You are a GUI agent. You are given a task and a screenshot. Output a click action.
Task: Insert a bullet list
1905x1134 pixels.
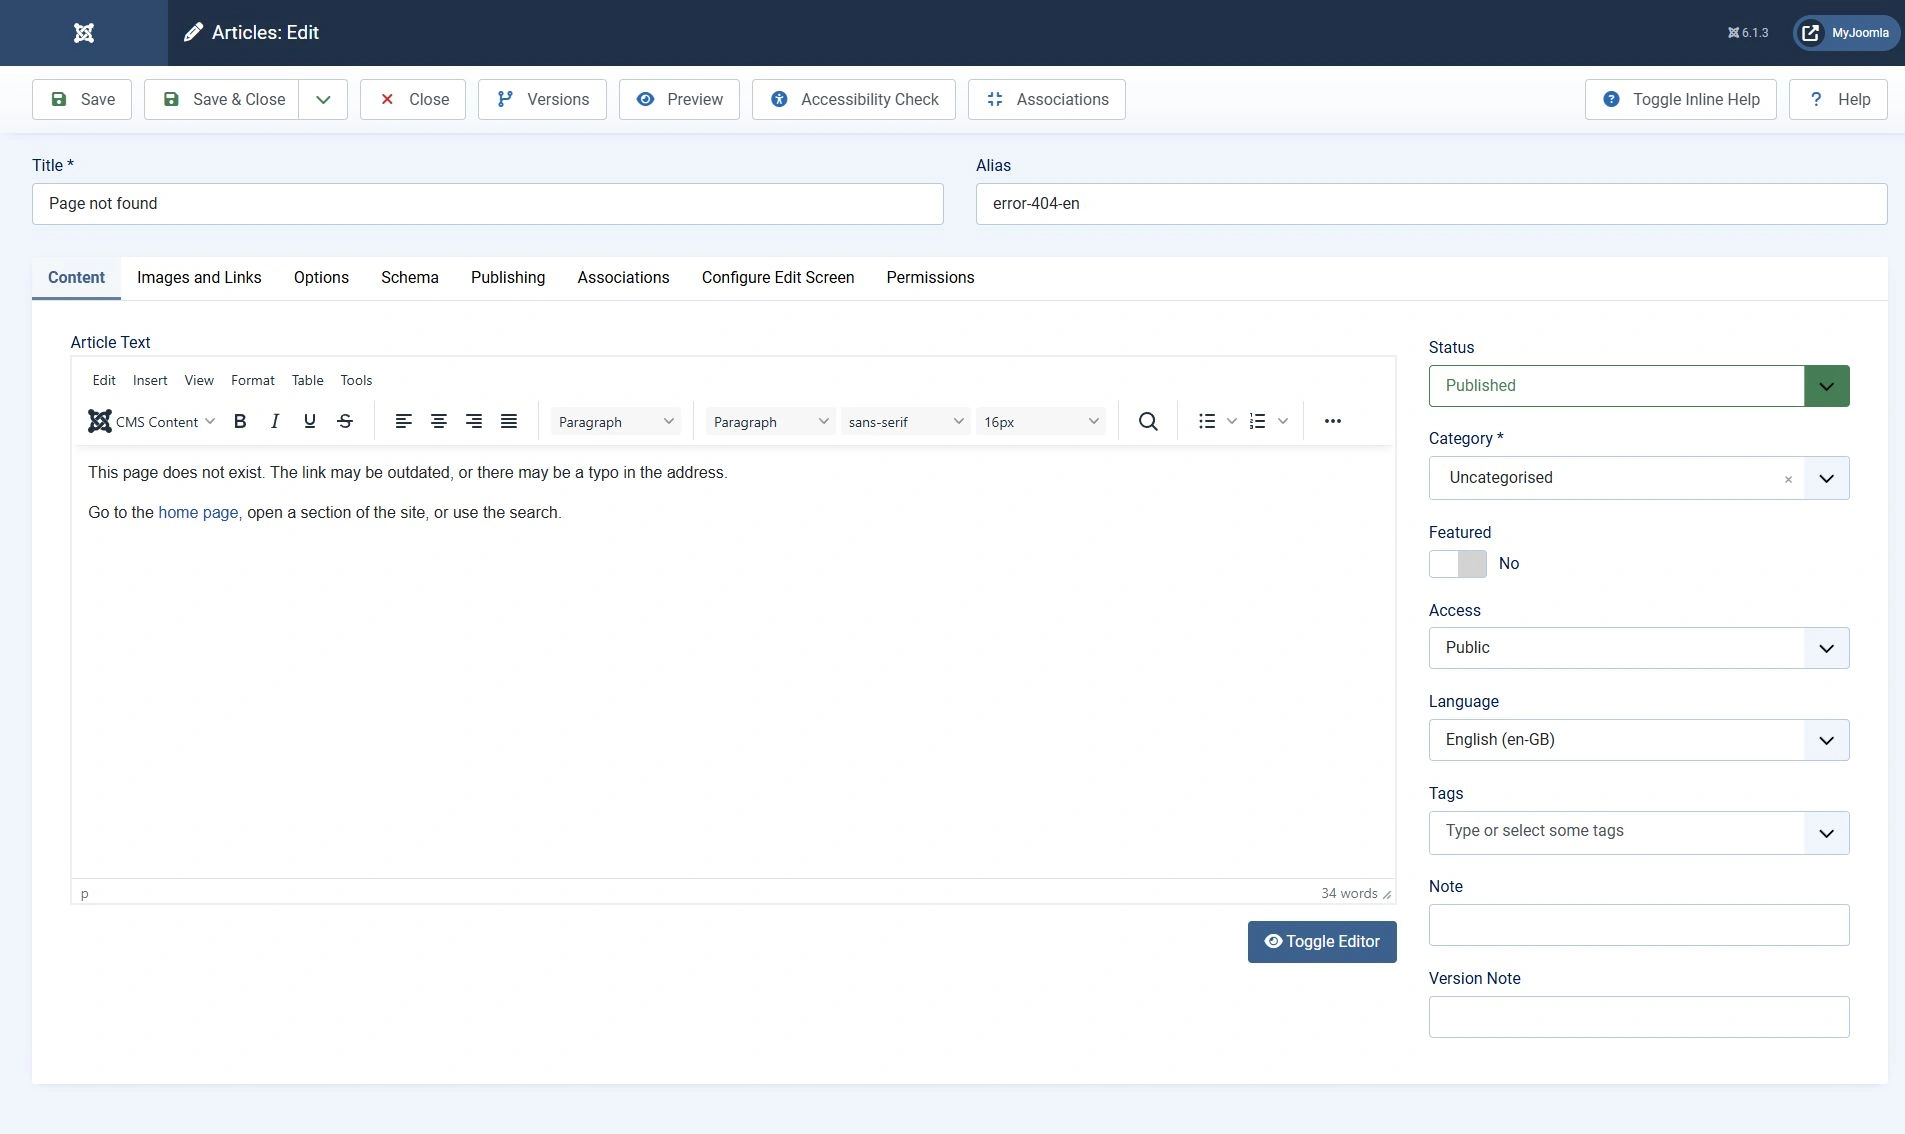(1207, 422)
